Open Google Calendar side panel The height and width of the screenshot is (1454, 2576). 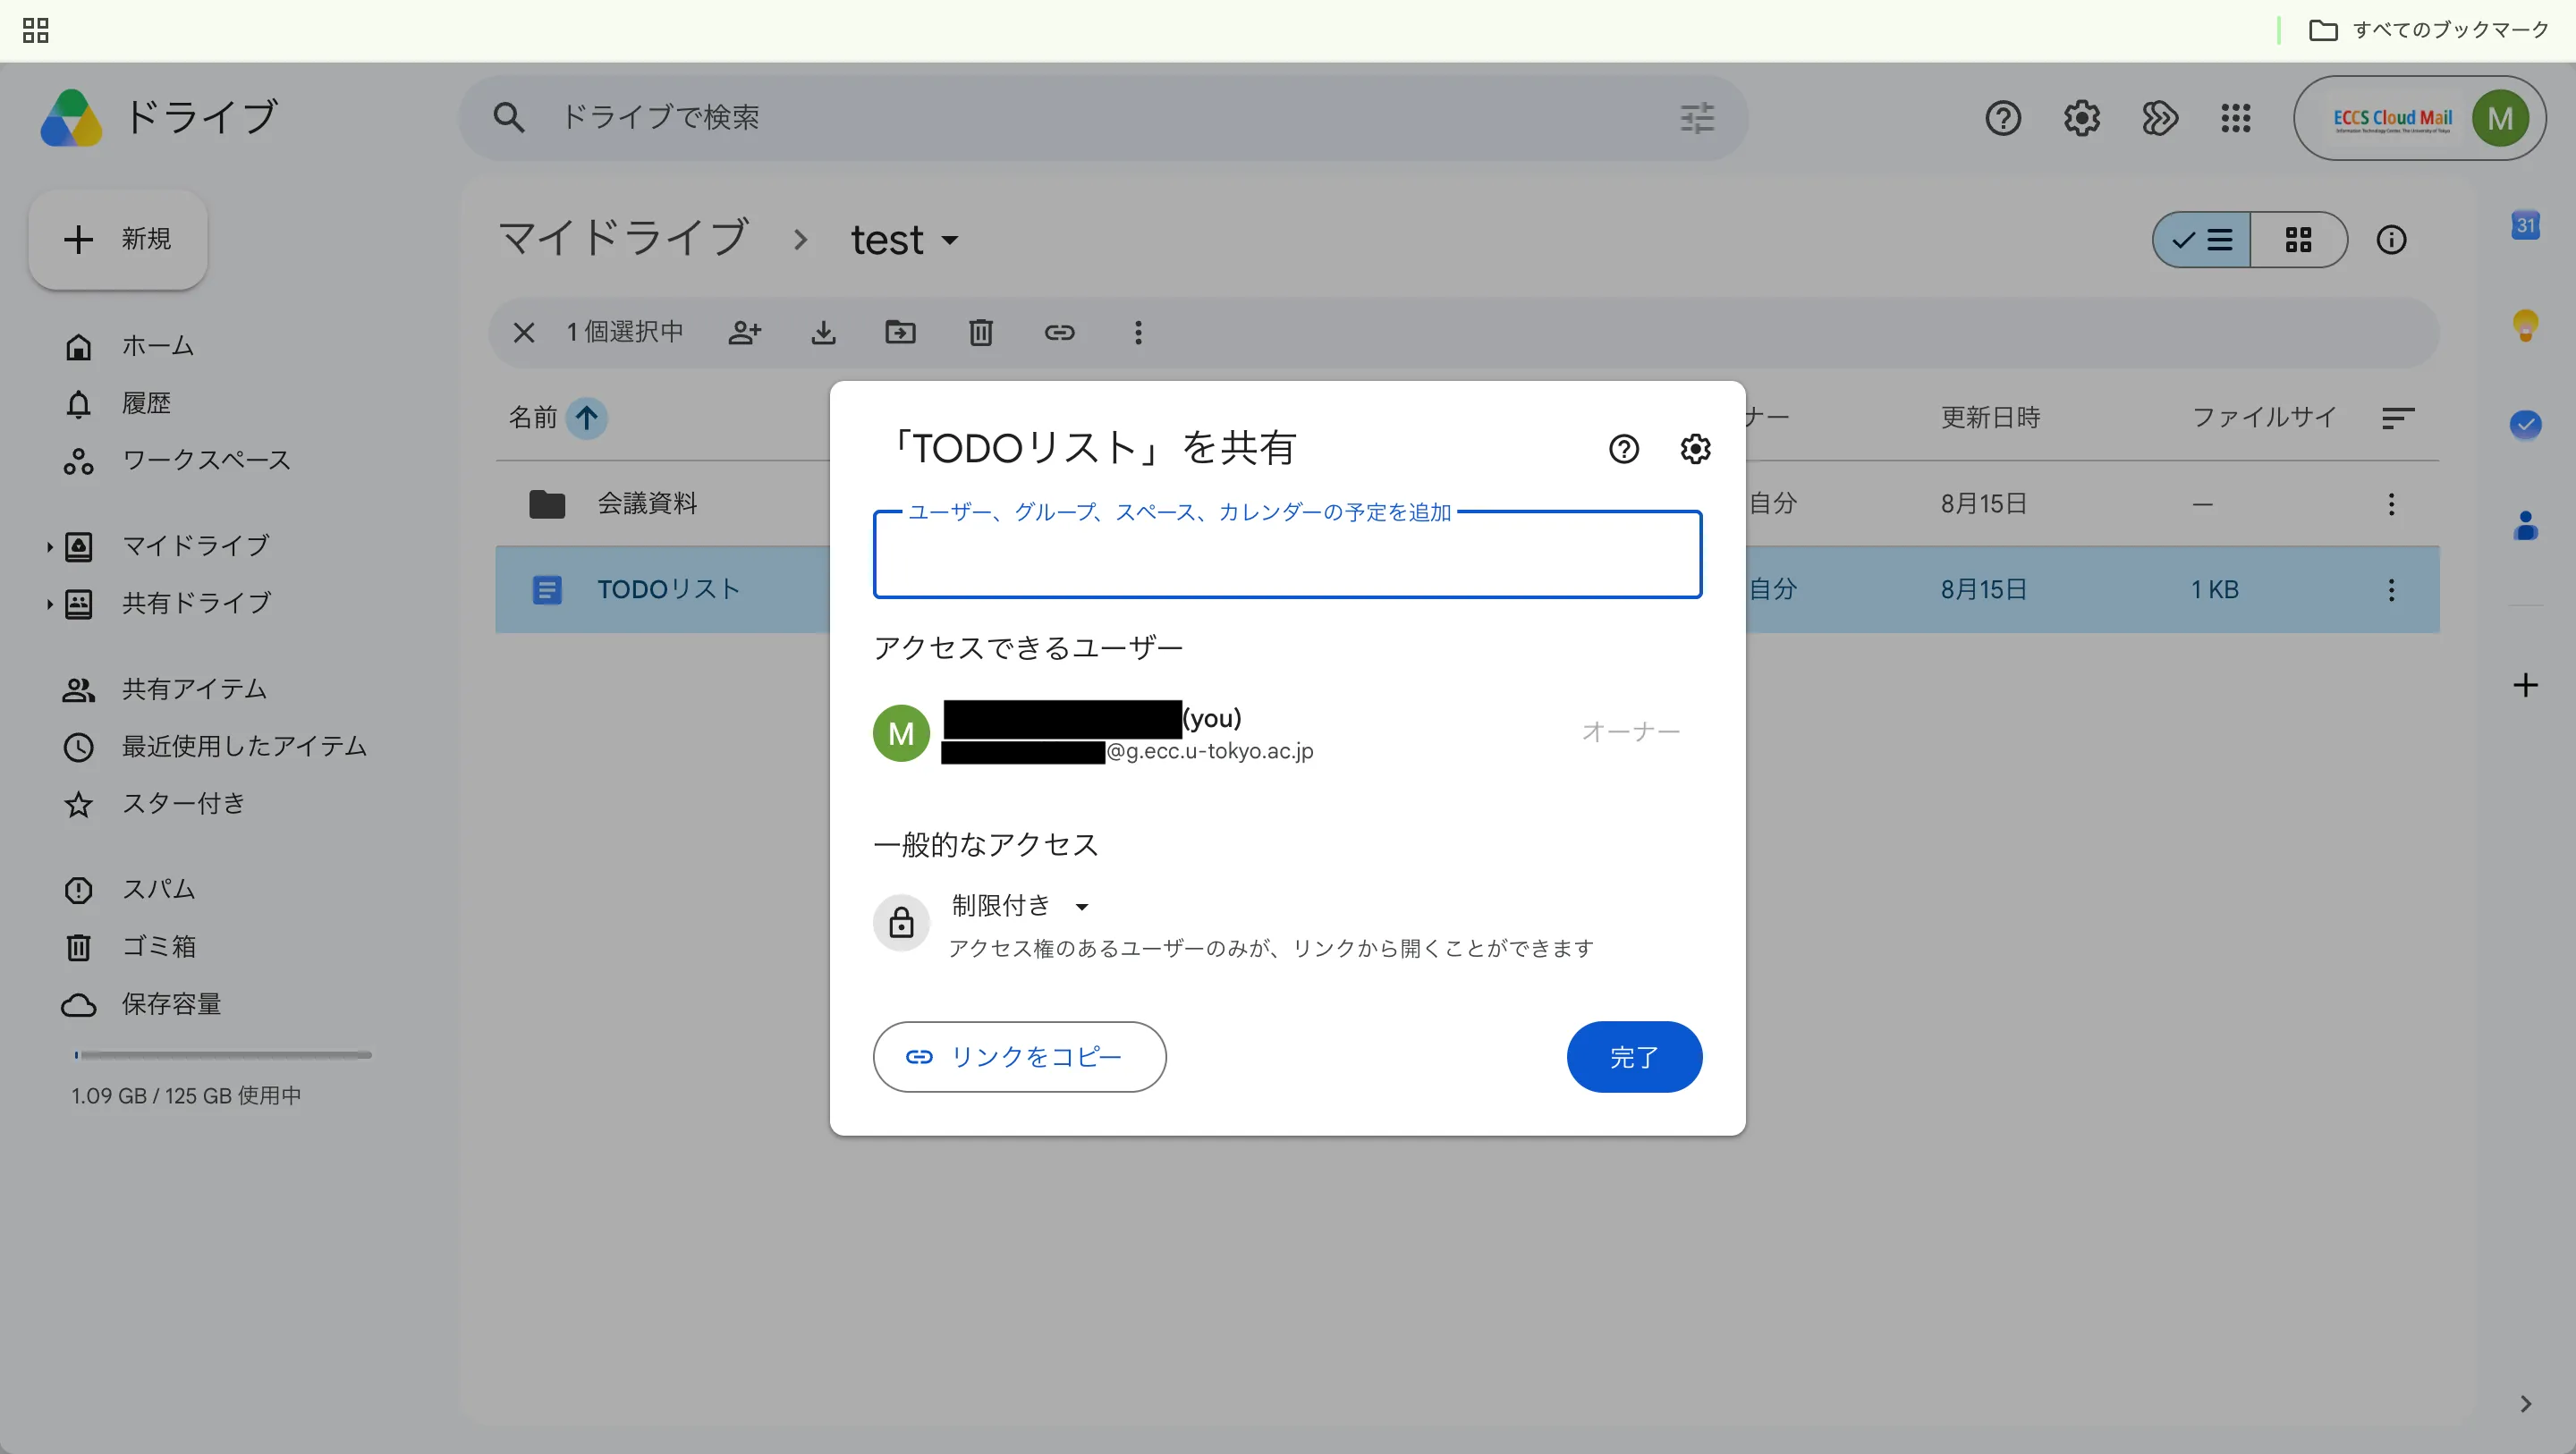coord(2526,225)
